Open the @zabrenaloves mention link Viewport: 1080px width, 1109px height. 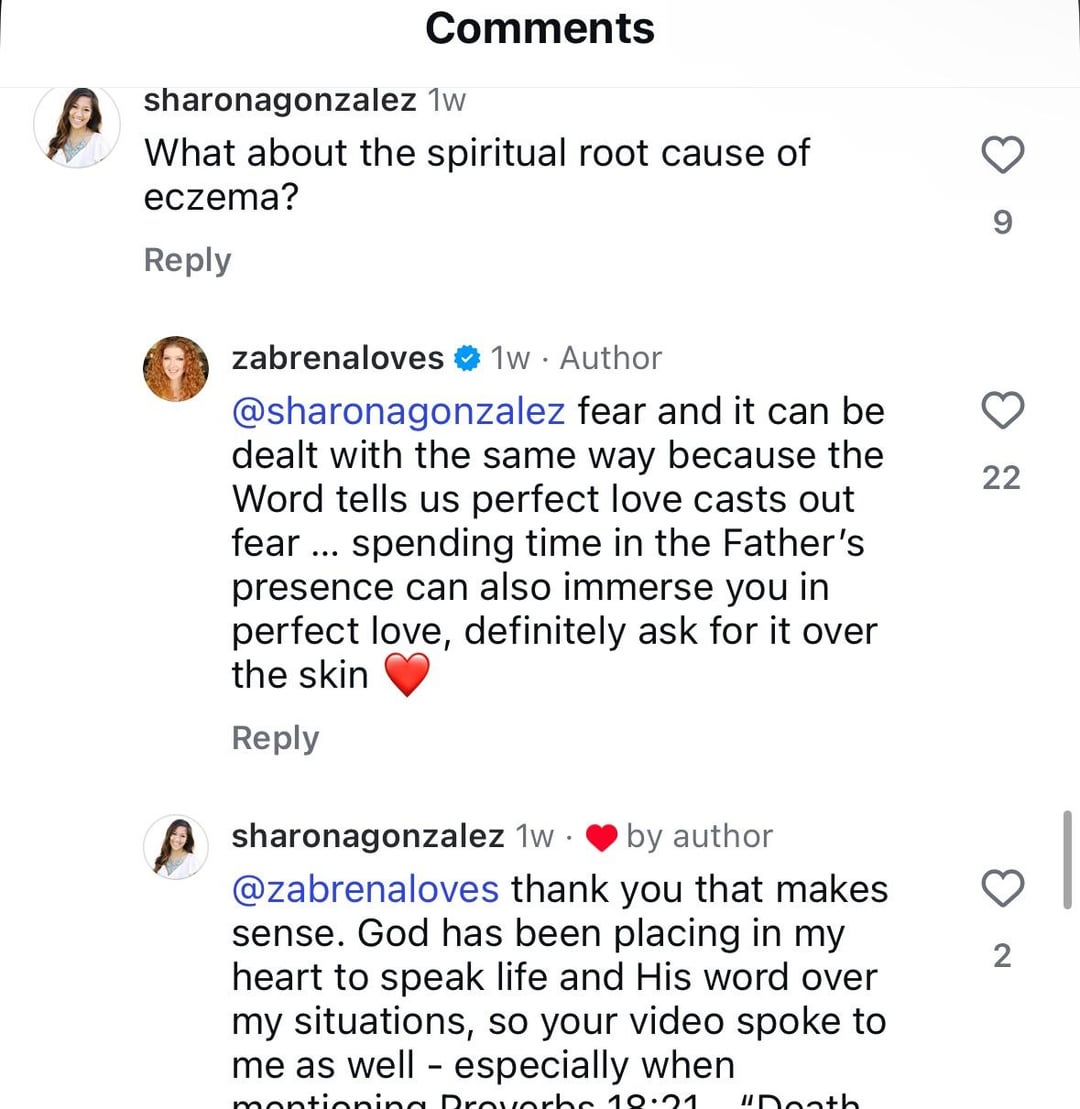coord(365,889)
